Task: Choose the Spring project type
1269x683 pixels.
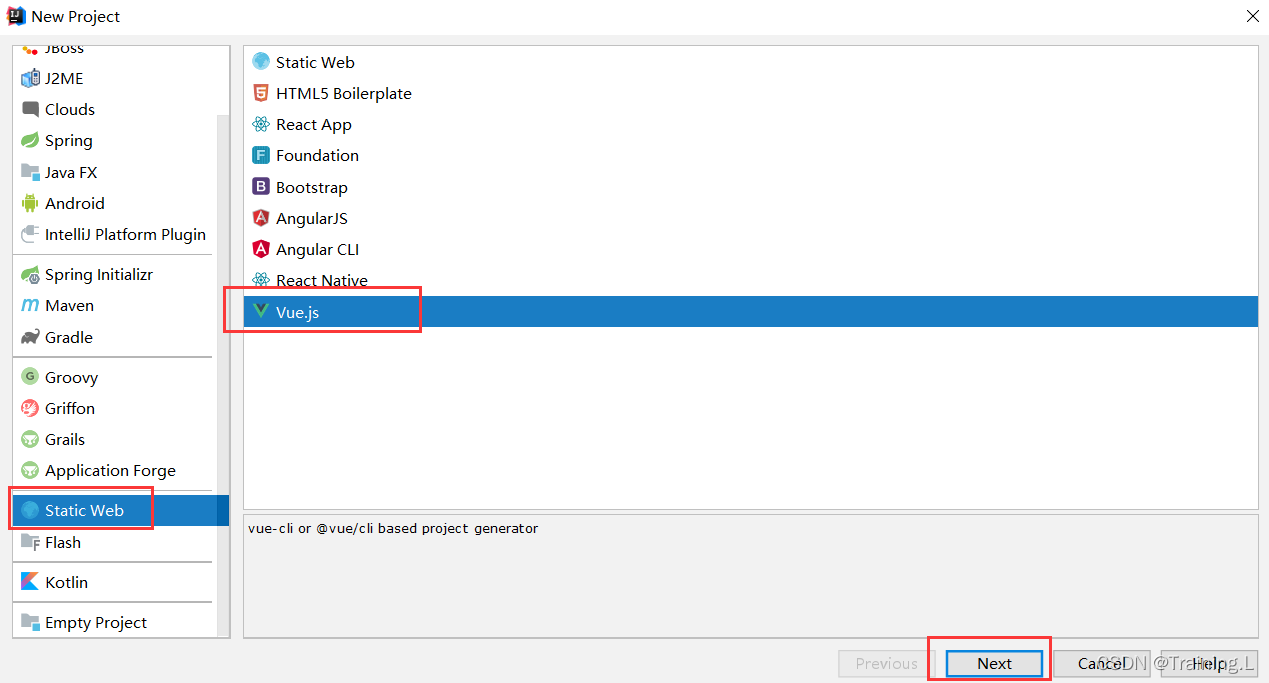Action: (x=69, y=140)
